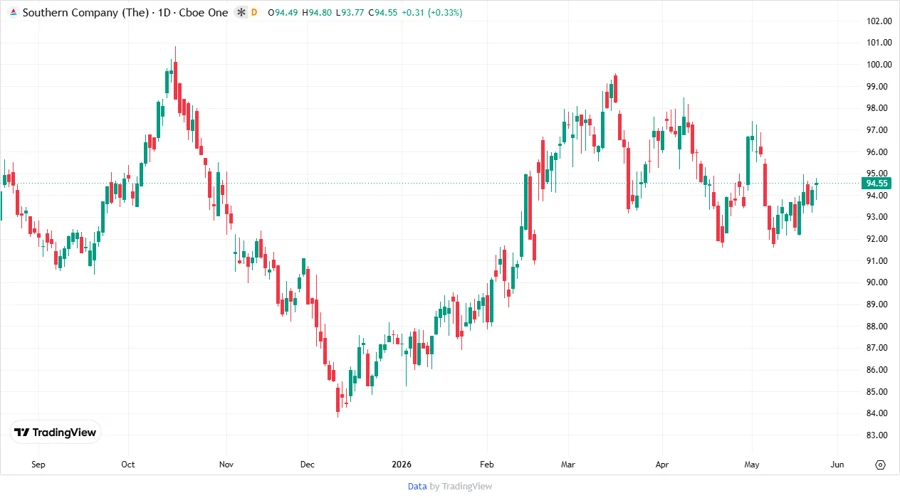900x498 pixels.
Task: Click the open value O94.49
Action: point(283,12)
